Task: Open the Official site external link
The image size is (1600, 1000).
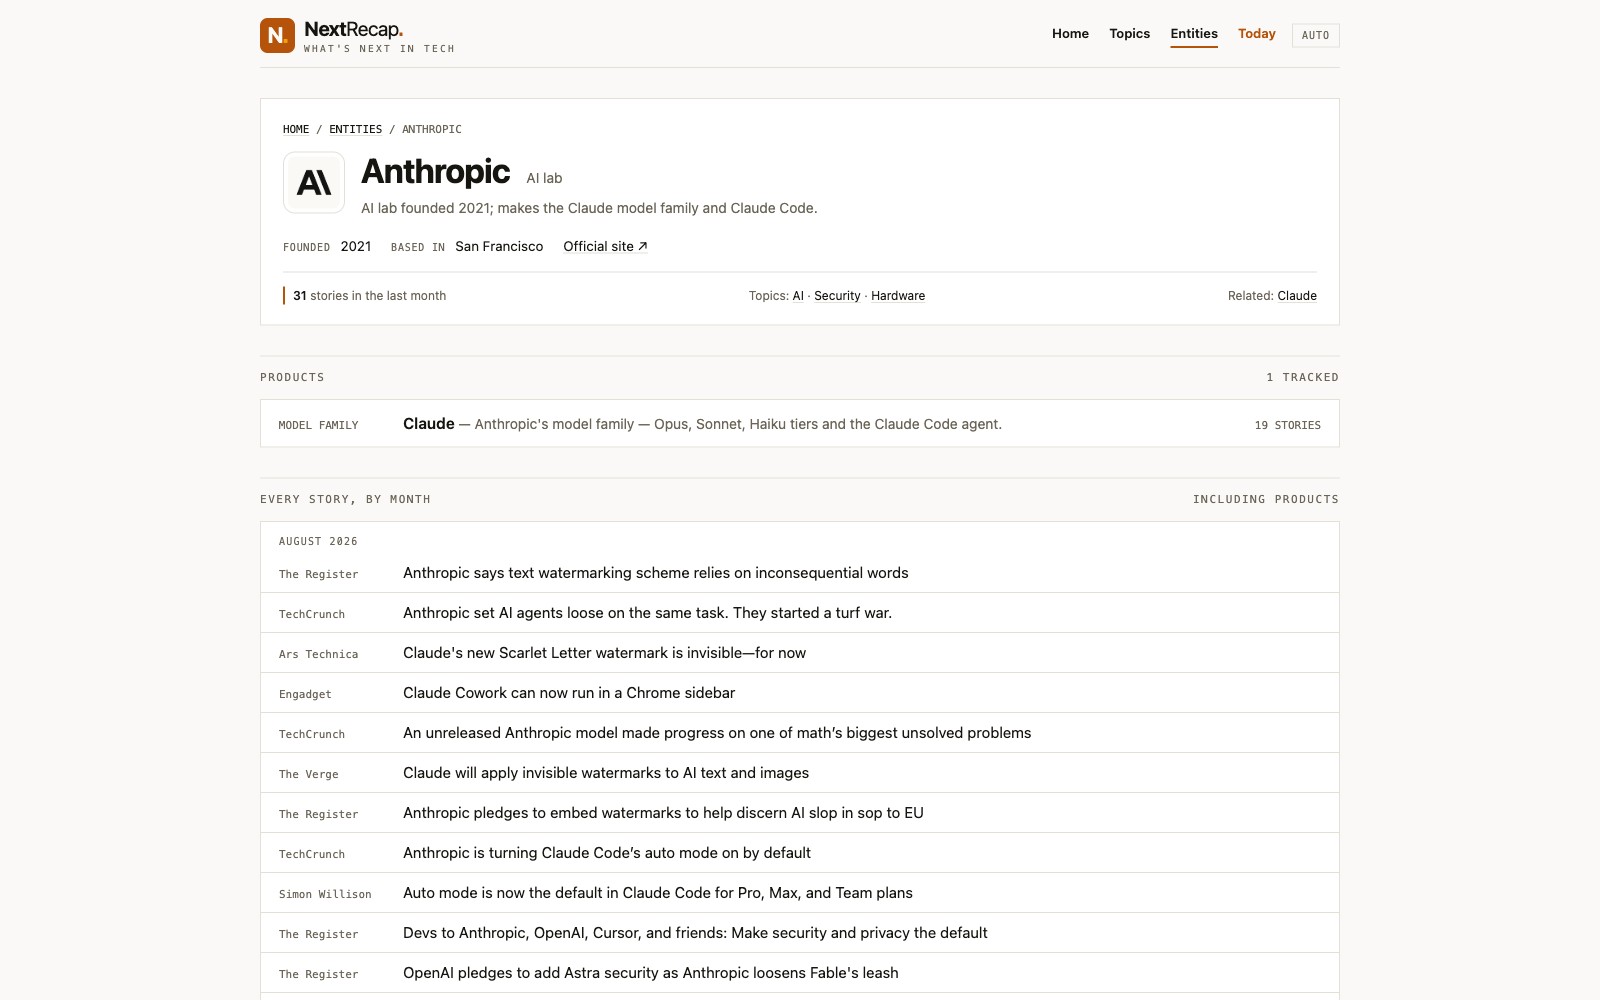Action: coord(605,246)
